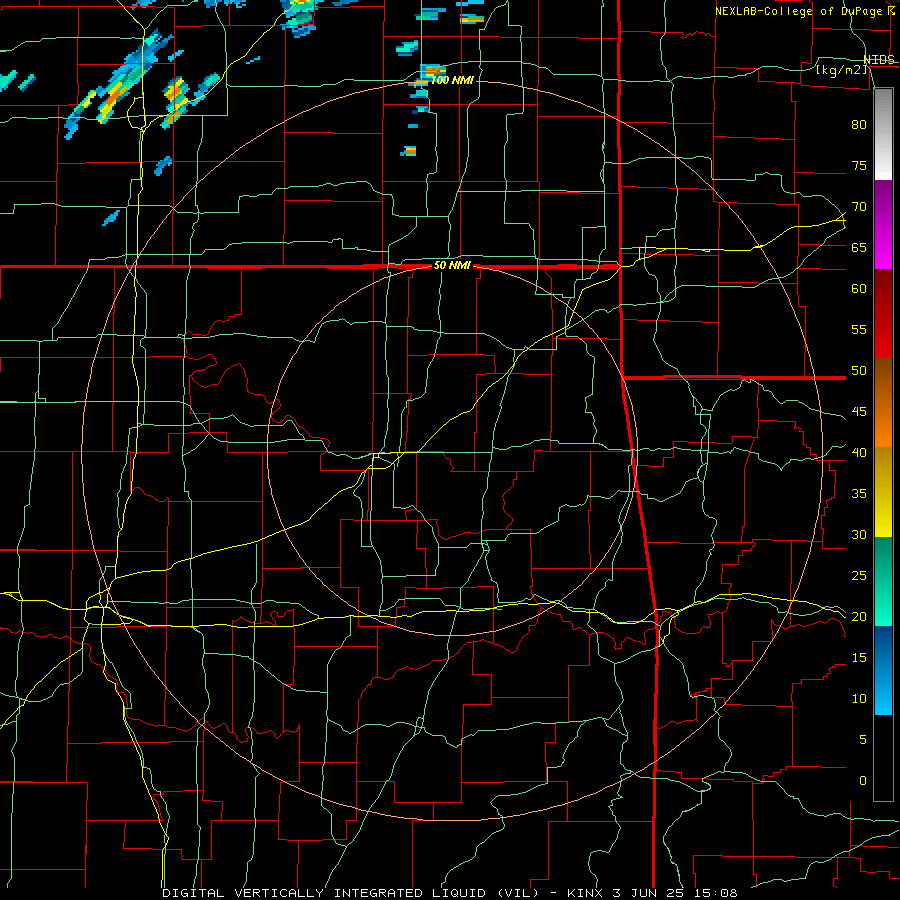Click the kg/m2 units label

[841, 70]
